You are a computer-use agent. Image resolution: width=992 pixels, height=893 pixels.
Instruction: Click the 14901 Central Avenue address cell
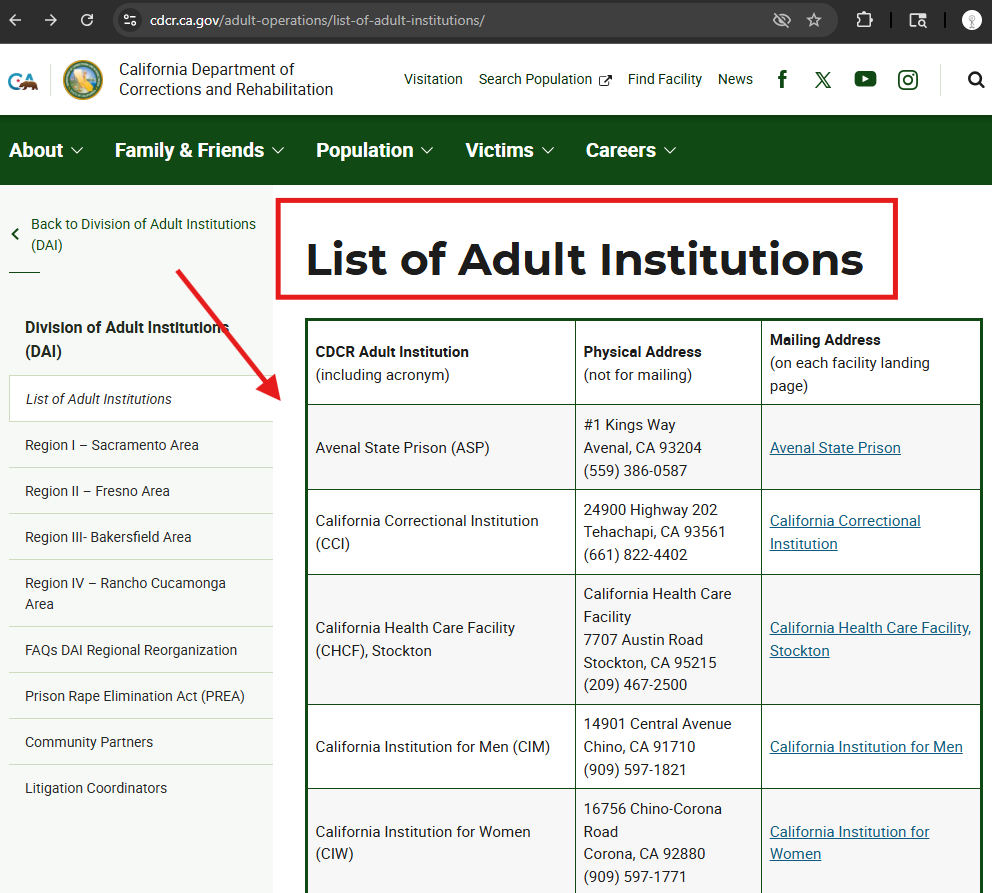coord(668,747)
